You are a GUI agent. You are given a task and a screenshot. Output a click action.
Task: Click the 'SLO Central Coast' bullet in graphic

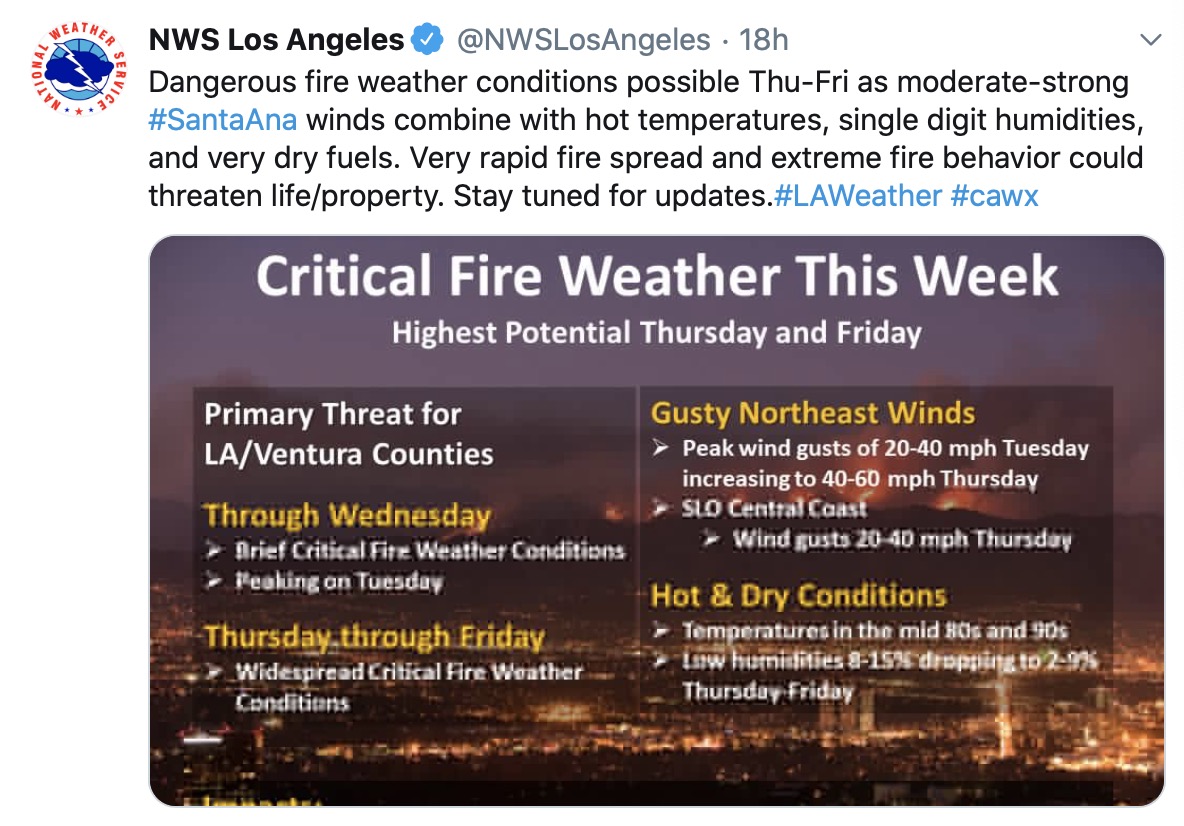[x=774, y=508]
